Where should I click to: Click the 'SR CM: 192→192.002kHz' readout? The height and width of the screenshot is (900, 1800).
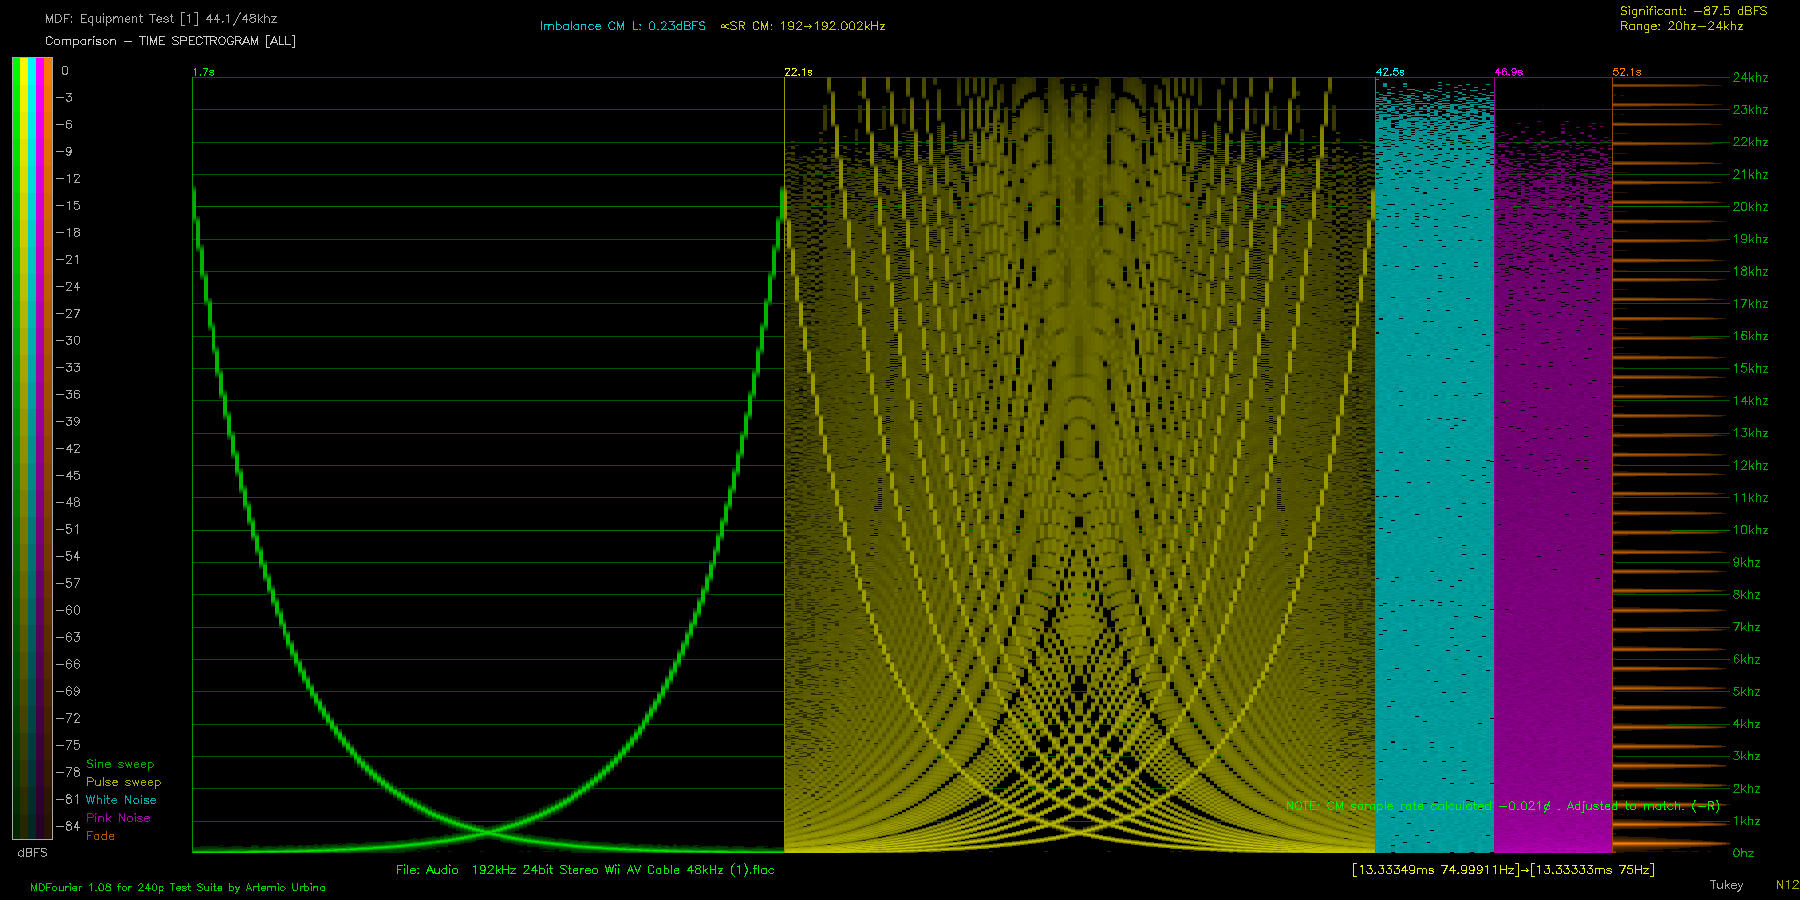[x=803, y=26]
